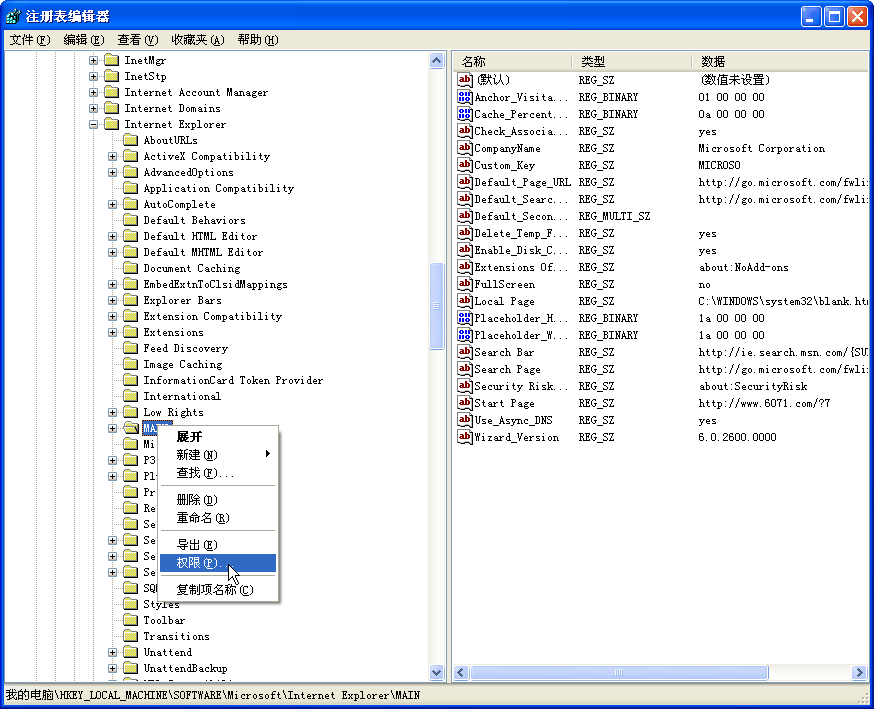This screenshot has width=874, height=709.
Task: Click the tree pane scroll down arrow
Action: [x=437, y=673]
